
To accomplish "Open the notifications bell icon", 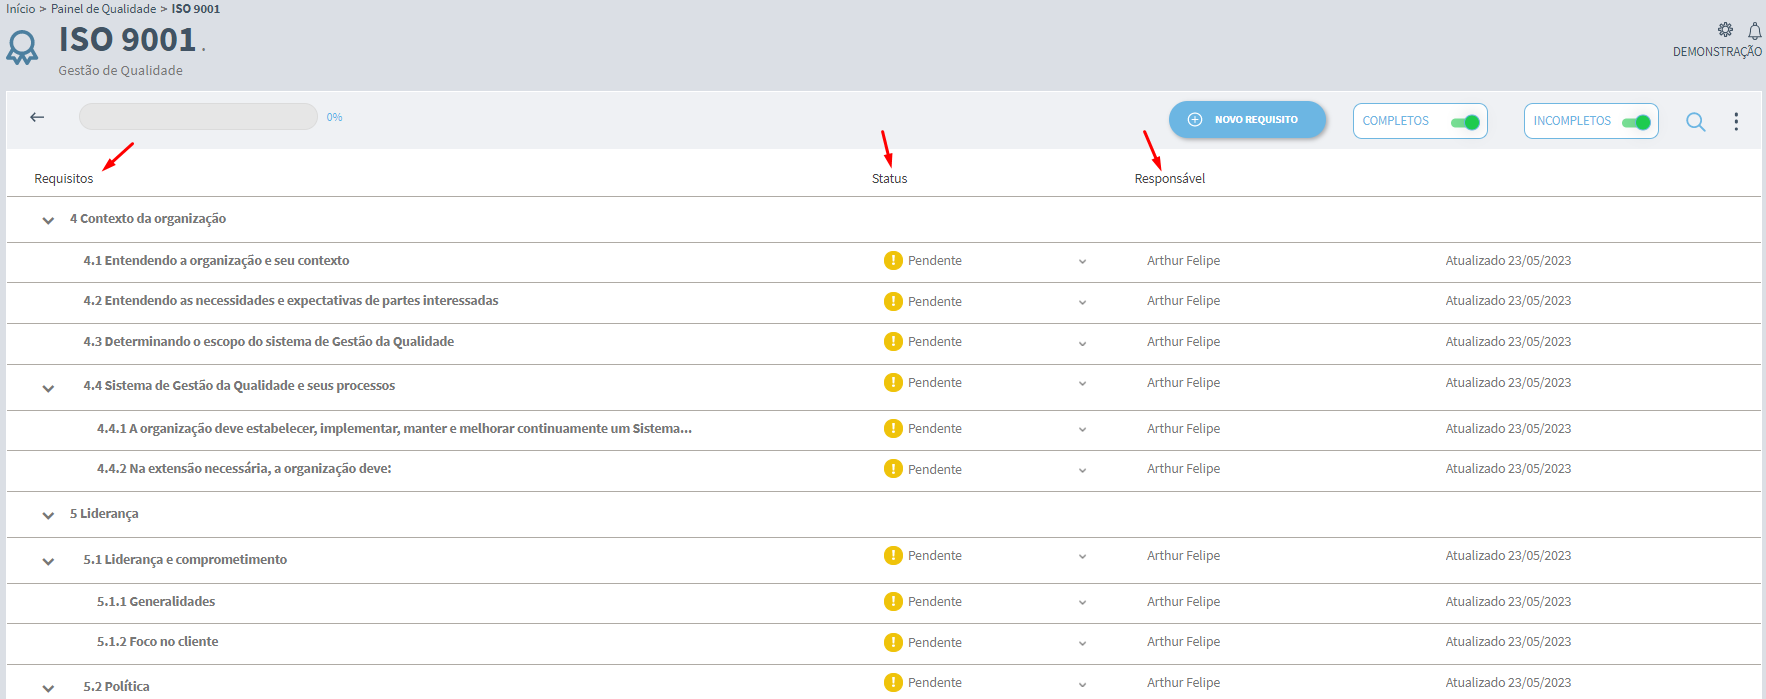I will (x=1754, y=31).
